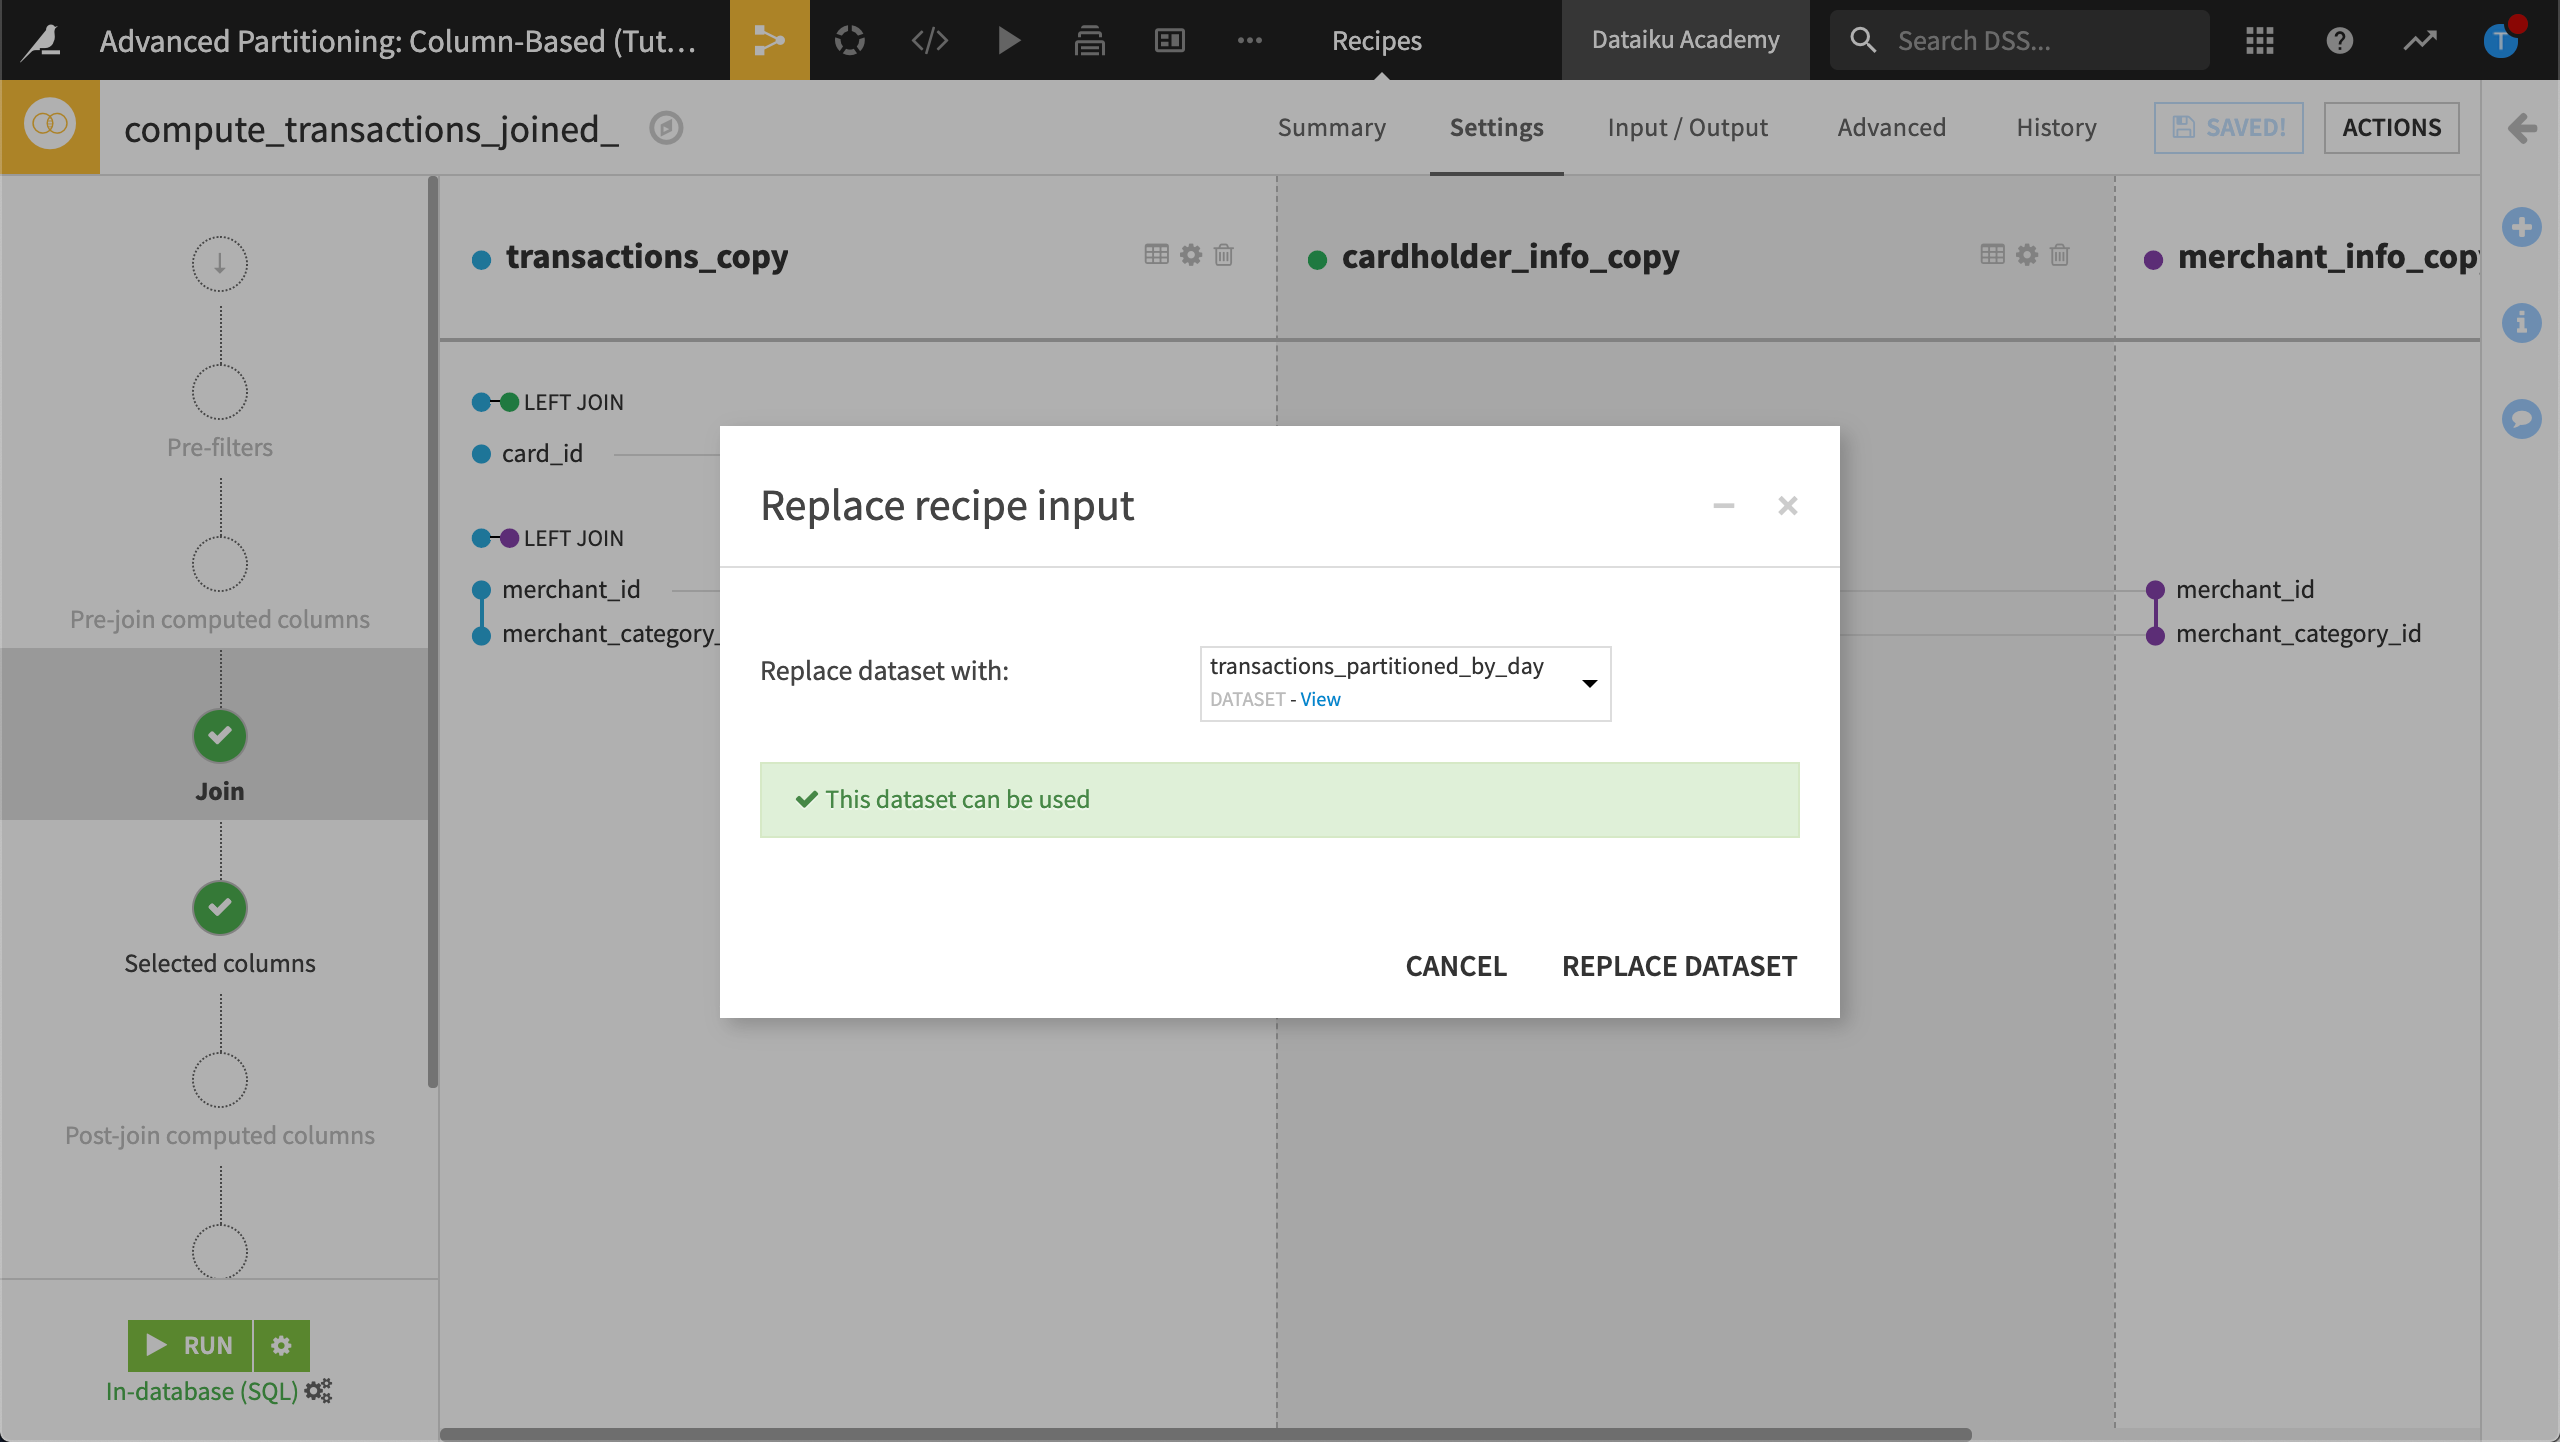Image resolution: width=2560 pixels, height=1442 pixels.
Task: Click the plus icon on the right sidebar
Action: coord(2523,227)
